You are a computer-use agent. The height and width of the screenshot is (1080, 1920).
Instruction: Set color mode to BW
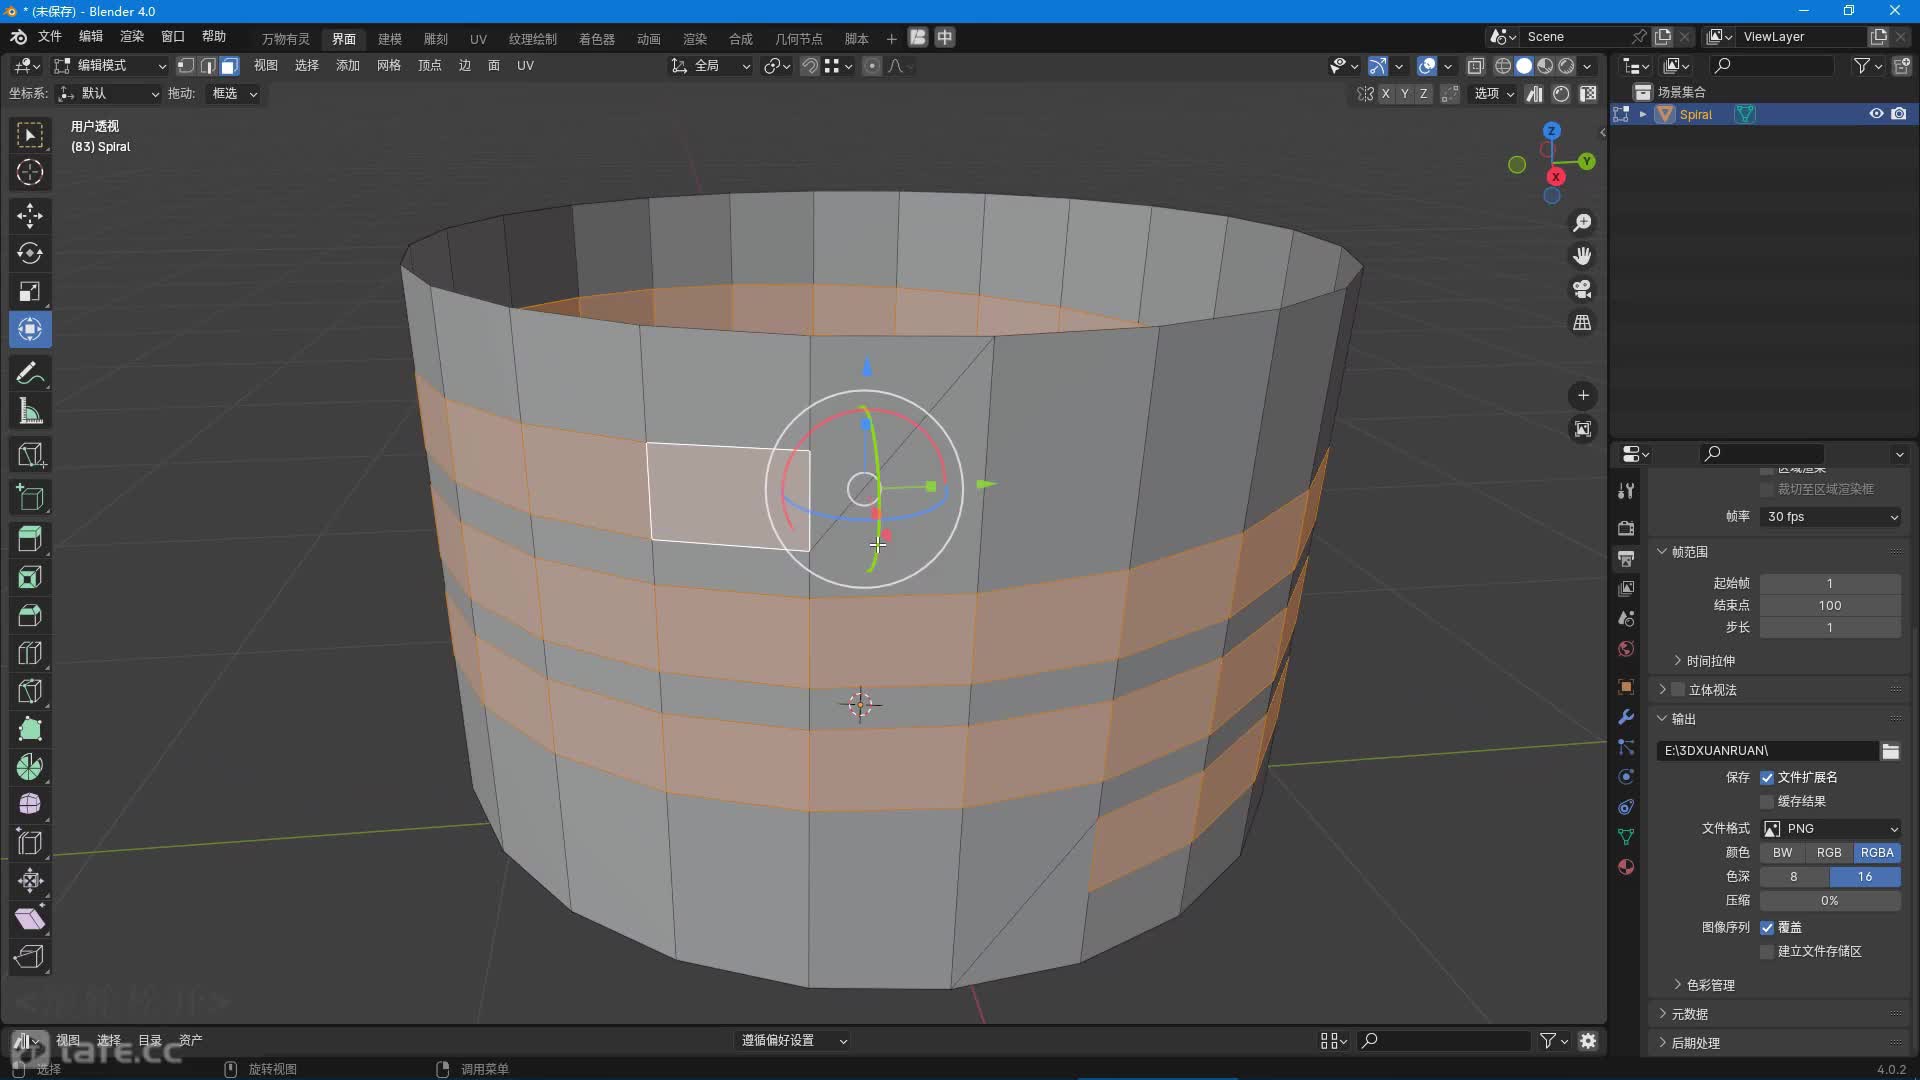click(1782, 853)
